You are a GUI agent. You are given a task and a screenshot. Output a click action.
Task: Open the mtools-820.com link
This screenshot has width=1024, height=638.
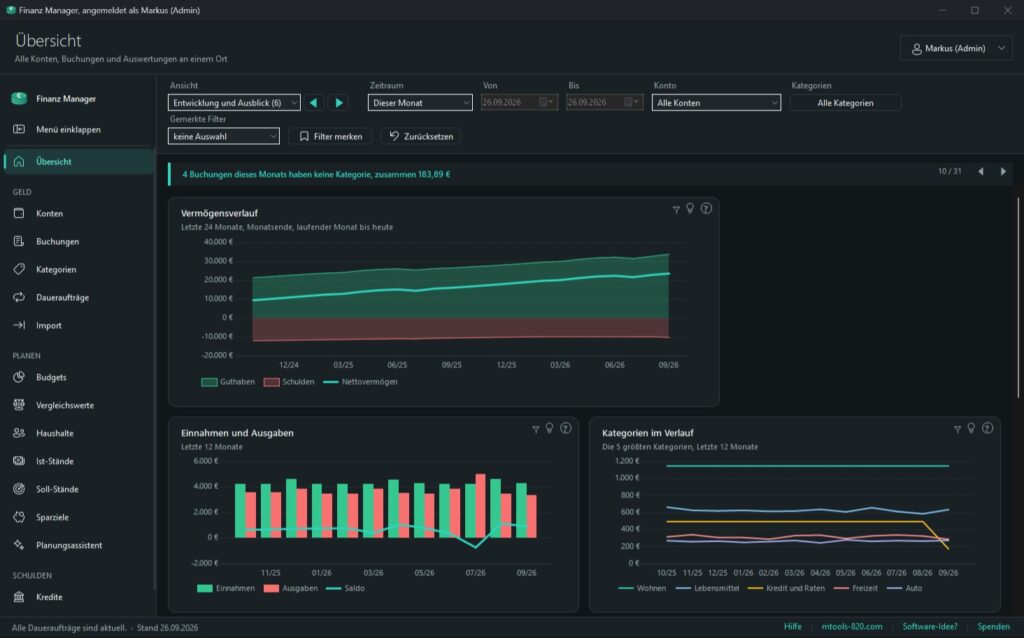852,627
